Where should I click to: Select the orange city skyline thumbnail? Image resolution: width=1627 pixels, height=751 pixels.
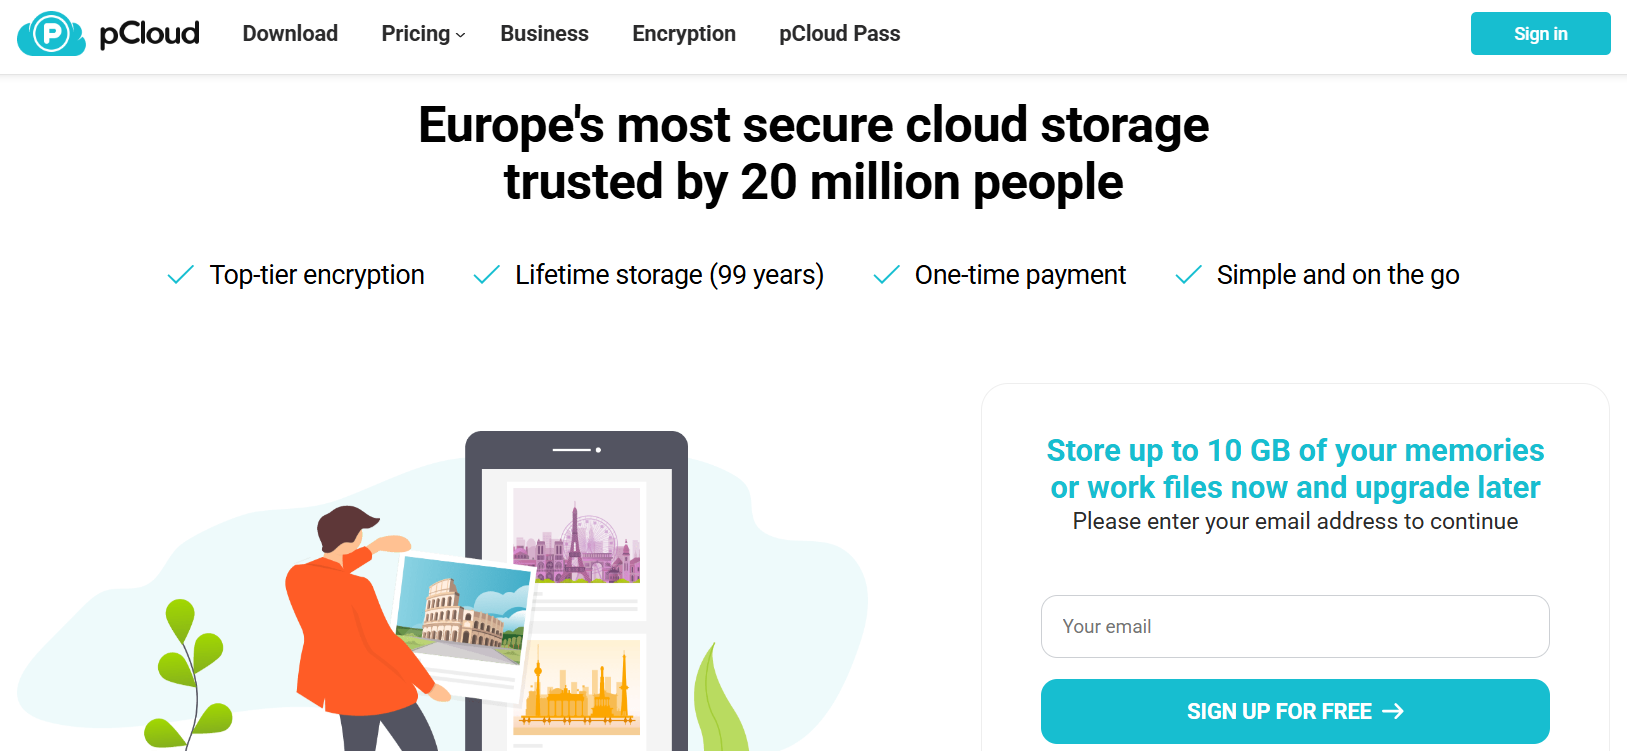coord(576,688)
